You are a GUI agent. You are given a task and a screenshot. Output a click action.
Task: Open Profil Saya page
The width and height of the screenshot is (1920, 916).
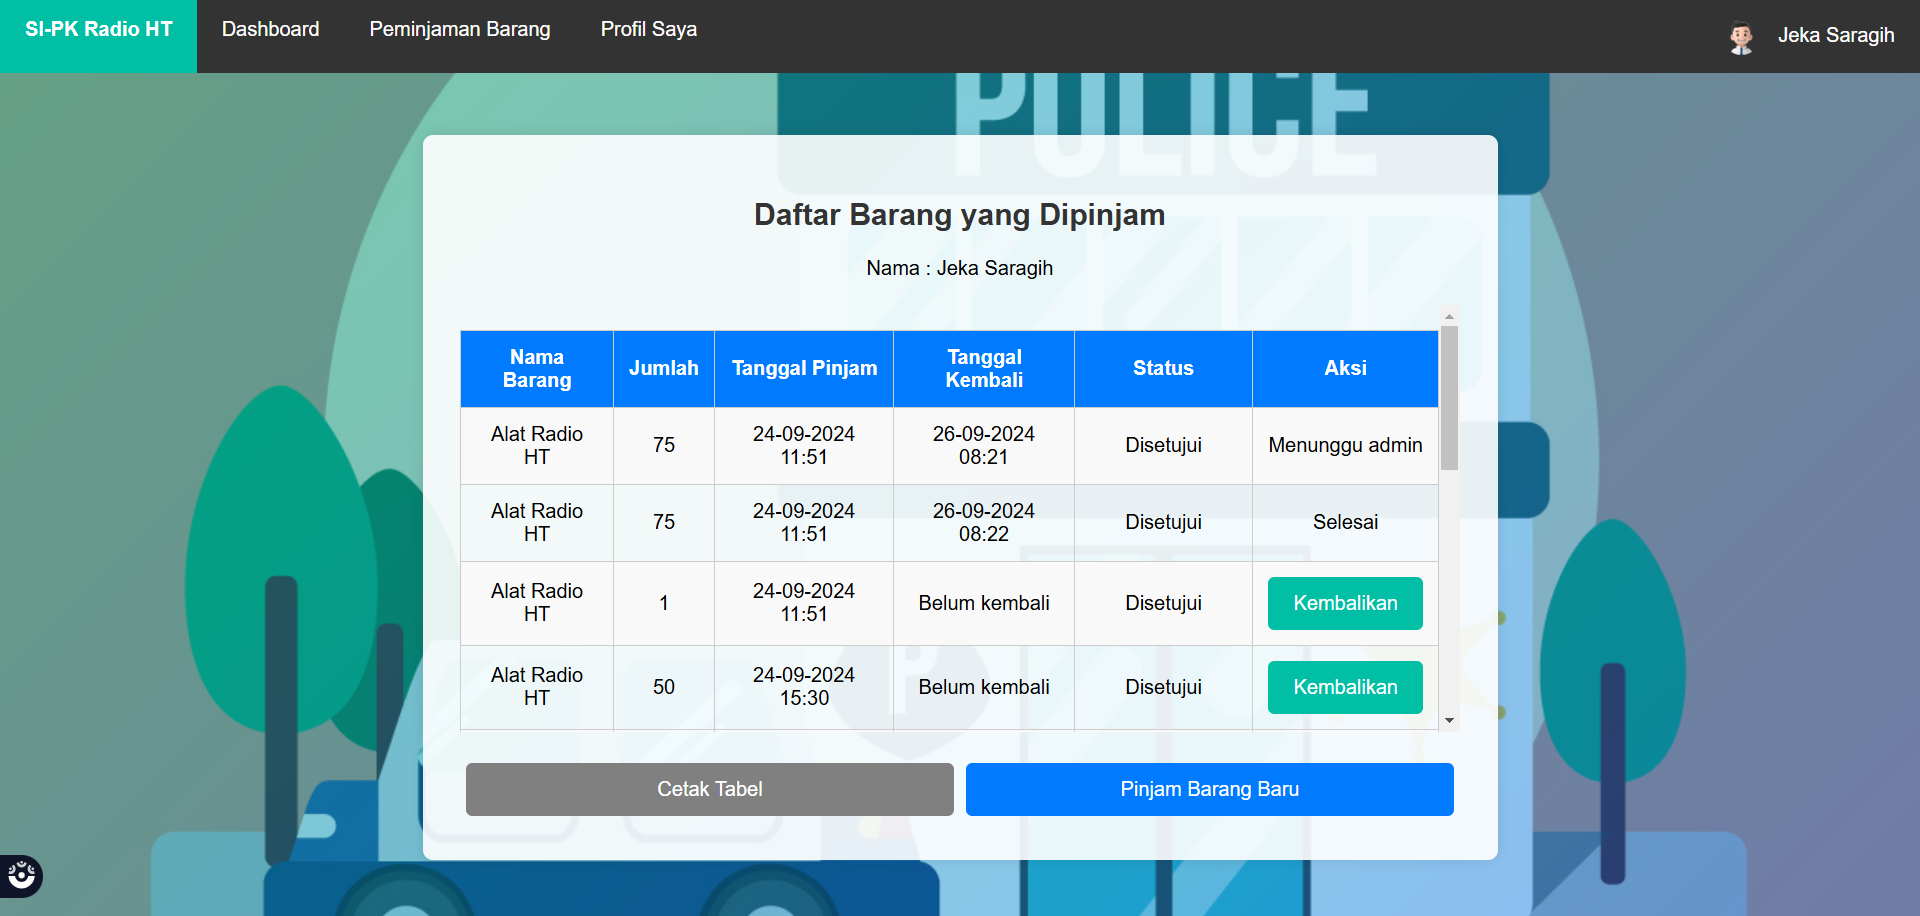649,30
